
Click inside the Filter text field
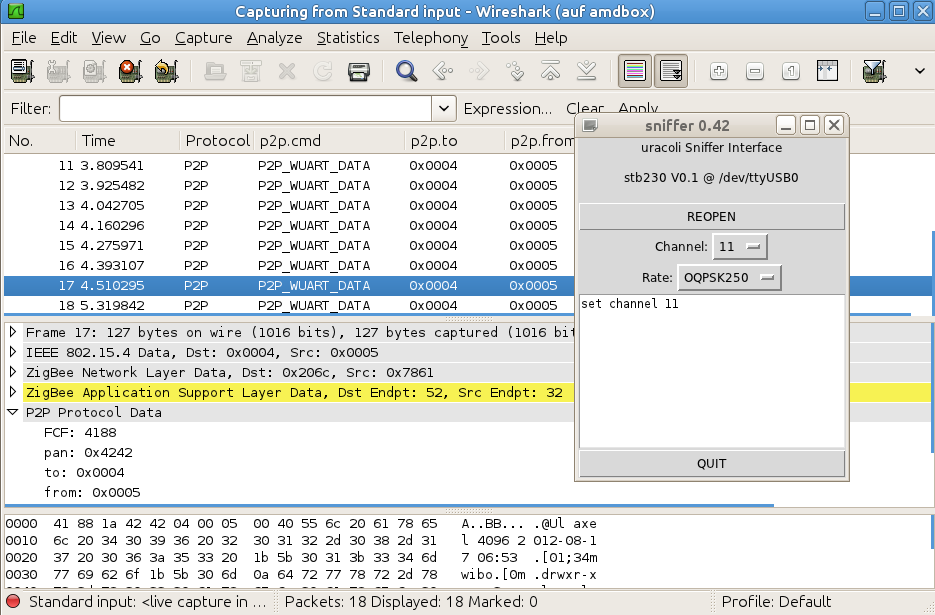(245, 108)
